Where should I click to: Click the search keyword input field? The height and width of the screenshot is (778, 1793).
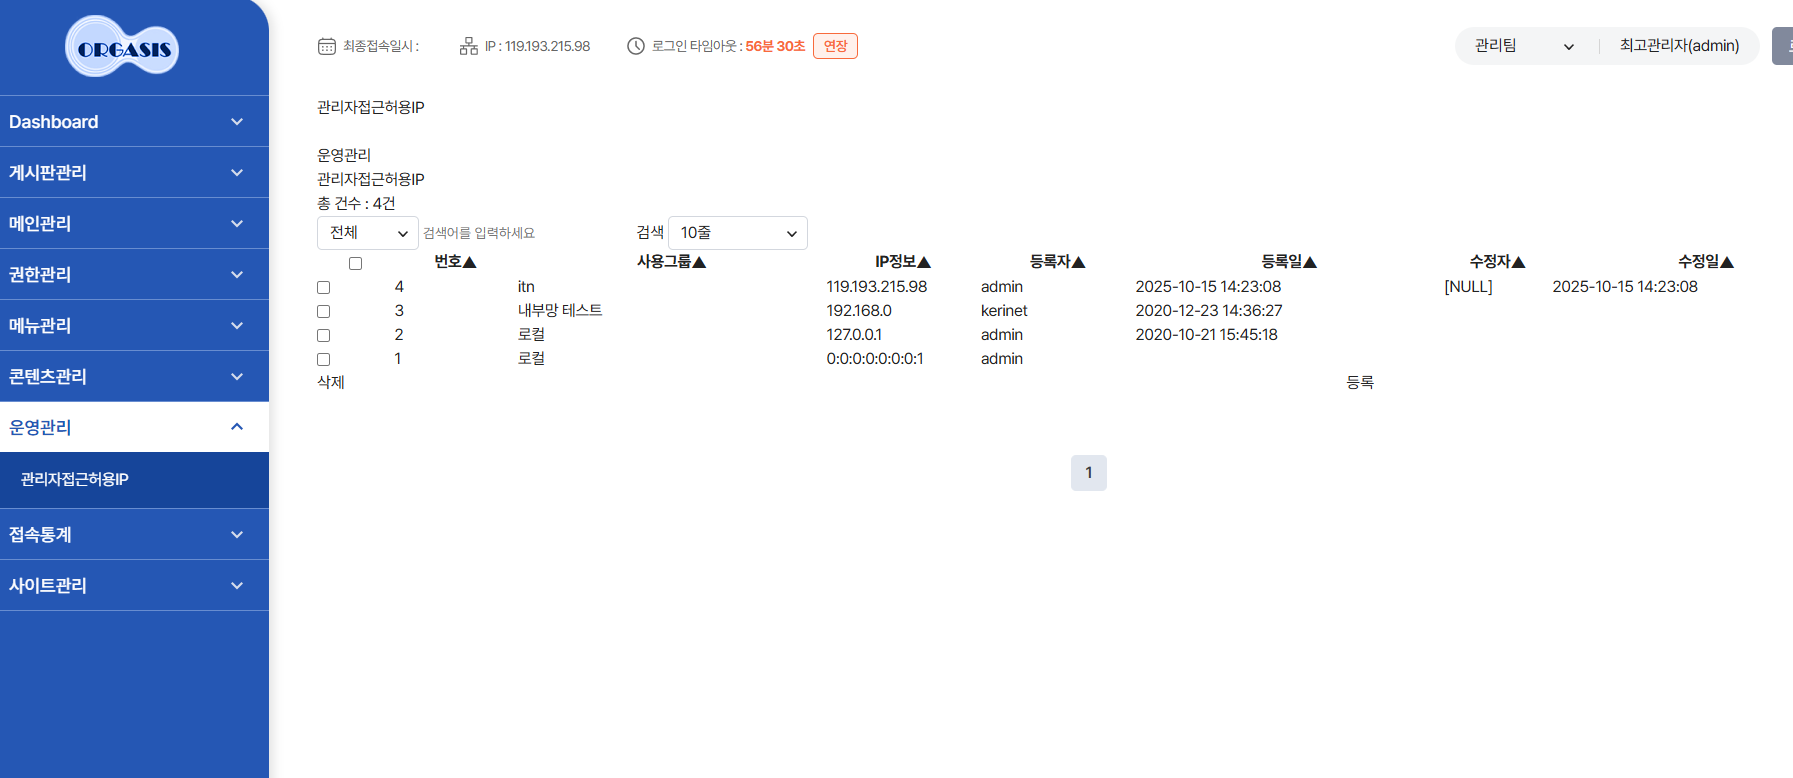coord(520,233)
